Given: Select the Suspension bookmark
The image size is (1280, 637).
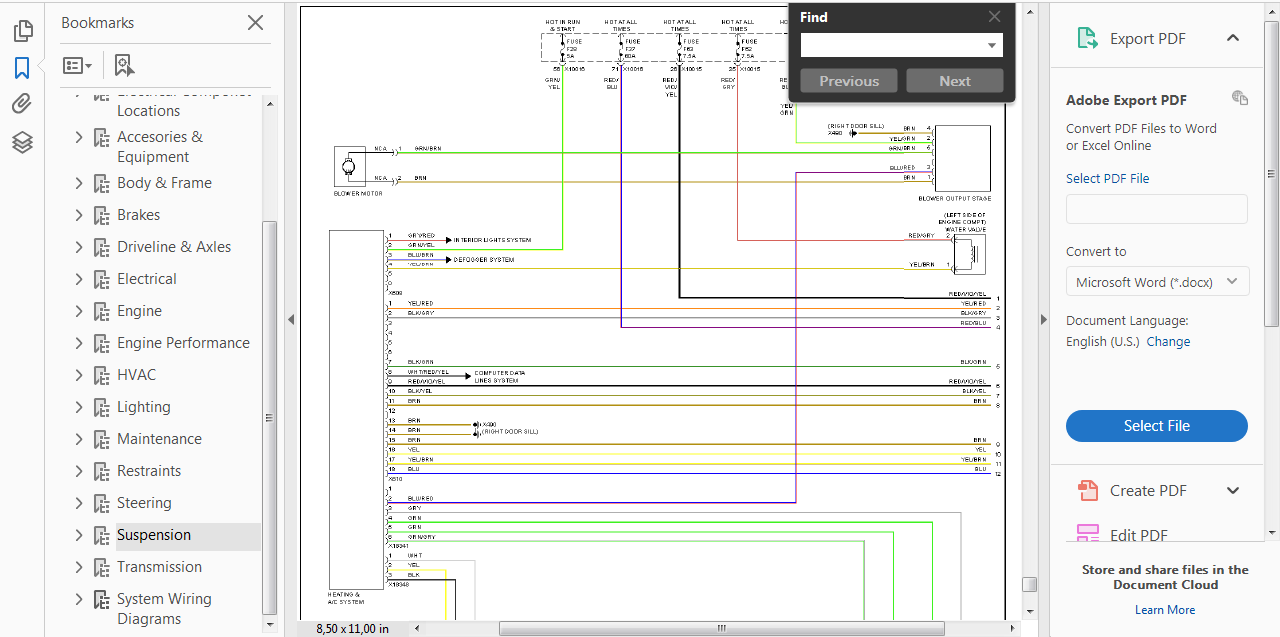Looking at the screenshot, I should (154, 535).
